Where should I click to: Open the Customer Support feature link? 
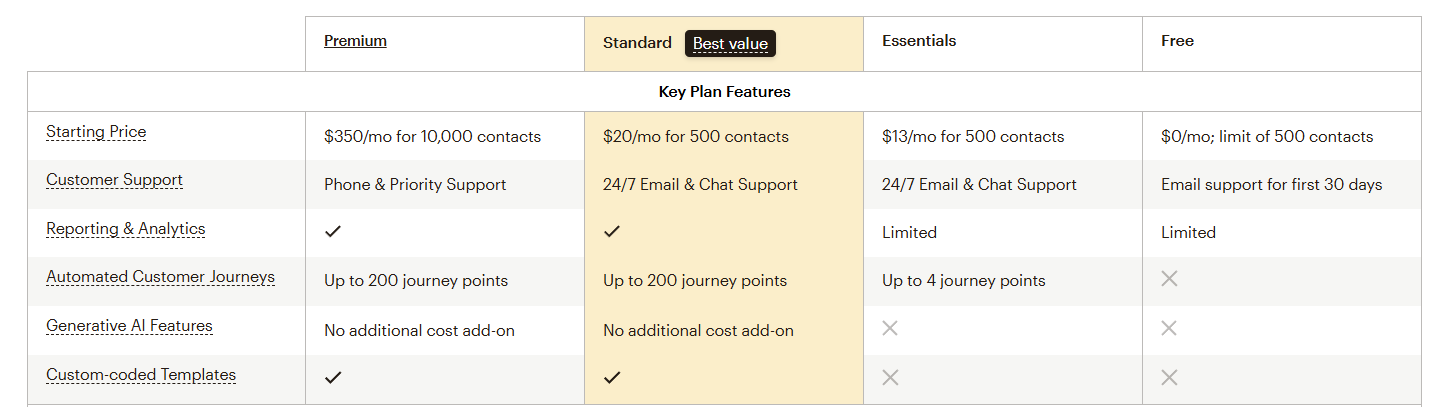pos(114,180)
